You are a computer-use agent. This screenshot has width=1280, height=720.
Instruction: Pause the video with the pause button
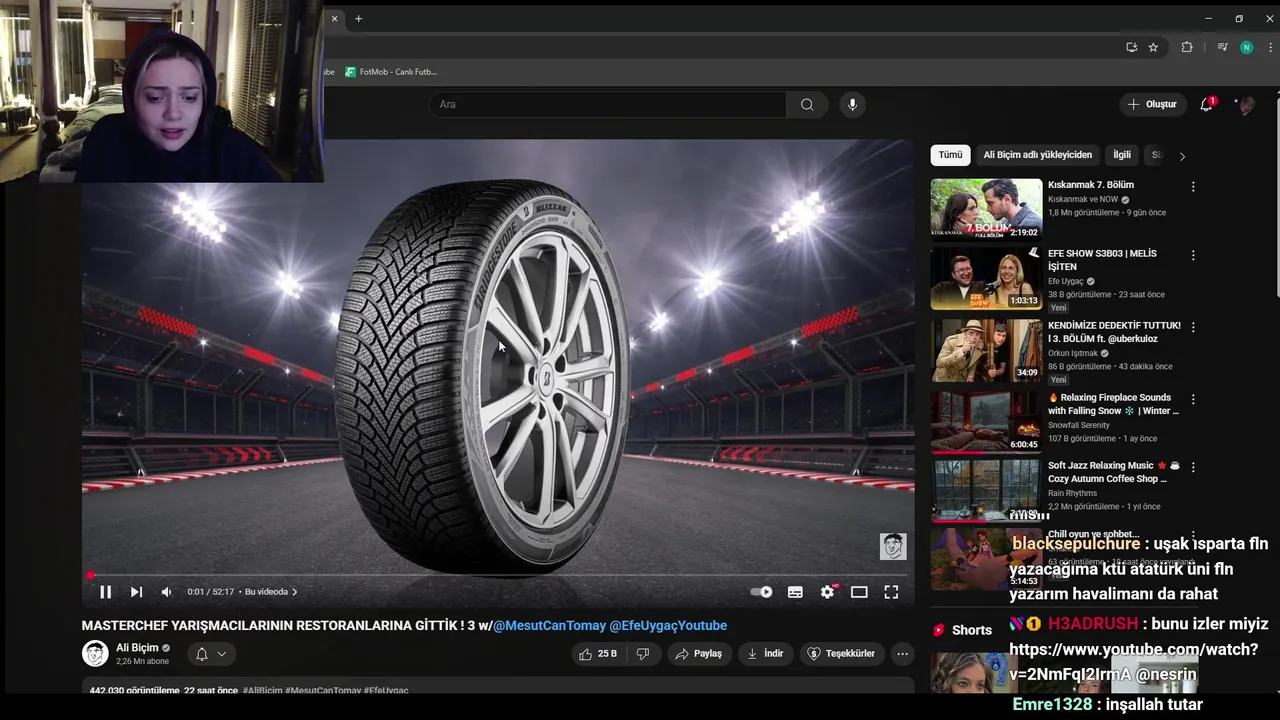[x=105, y=592]
